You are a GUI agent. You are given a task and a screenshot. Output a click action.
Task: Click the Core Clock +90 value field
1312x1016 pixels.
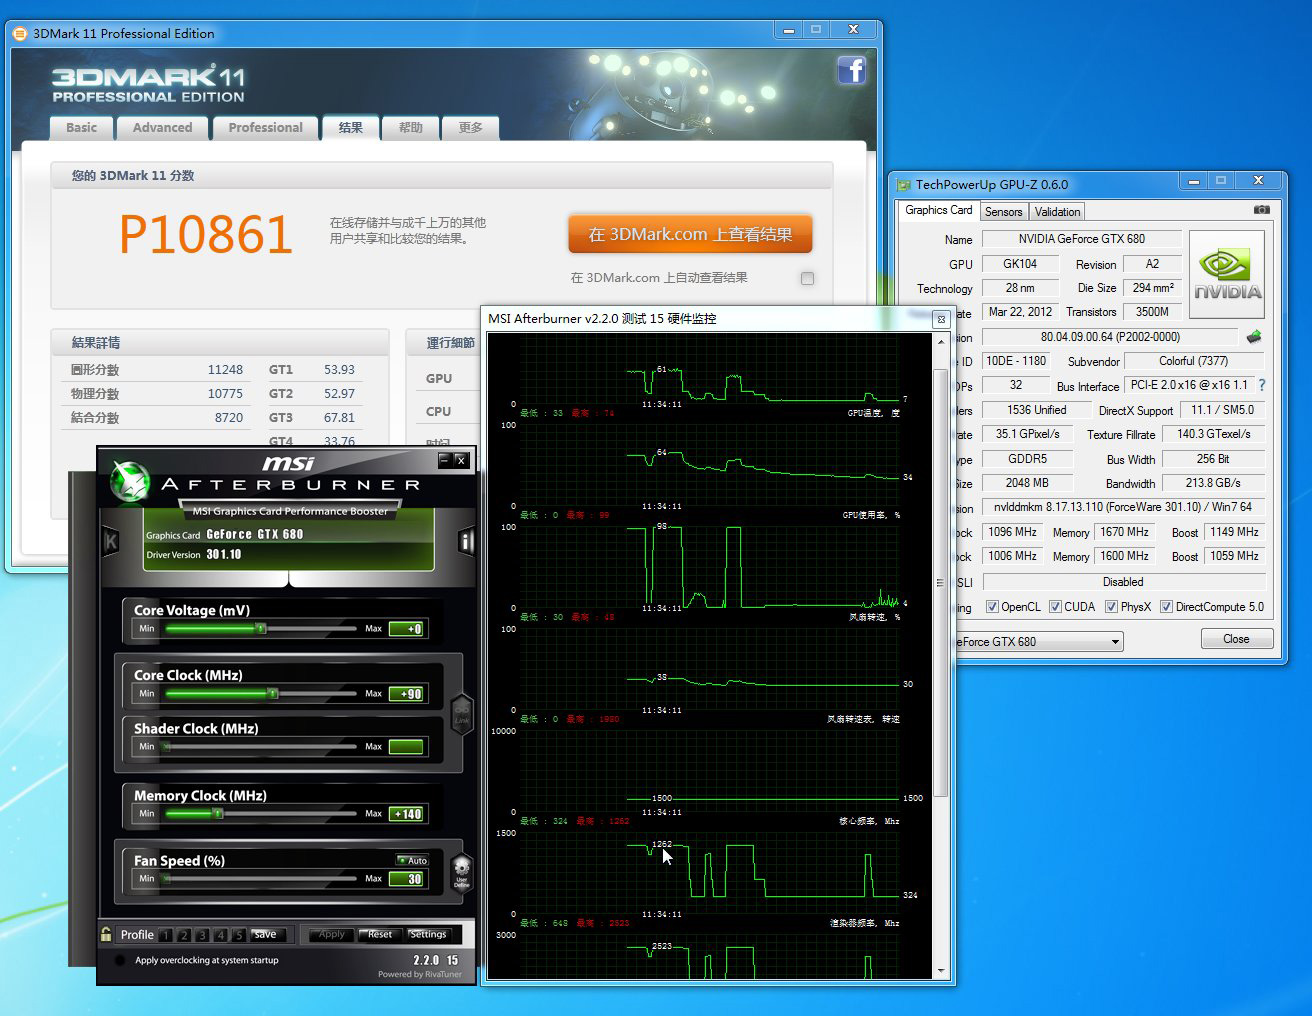[x=406, y=694]
